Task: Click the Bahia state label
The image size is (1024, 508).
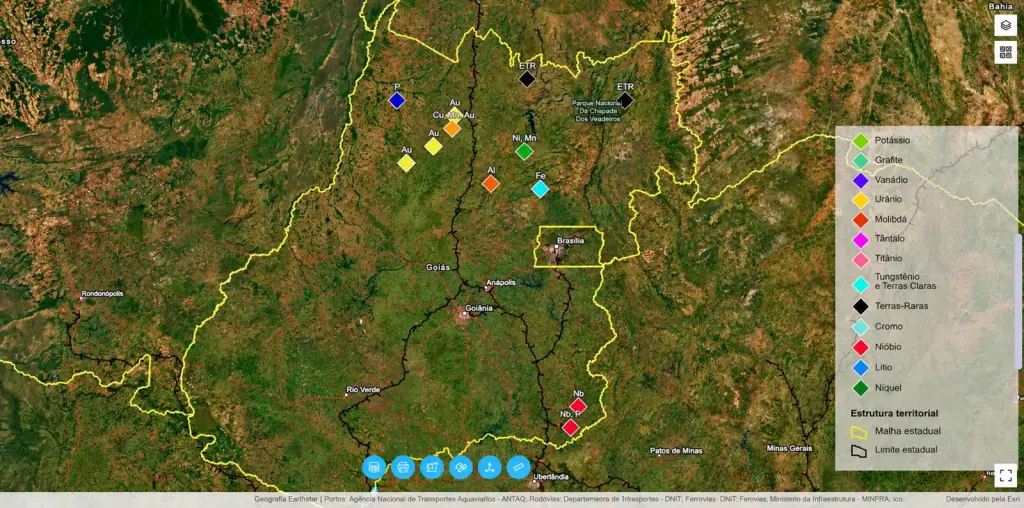Action: (x=1000, y=6)
